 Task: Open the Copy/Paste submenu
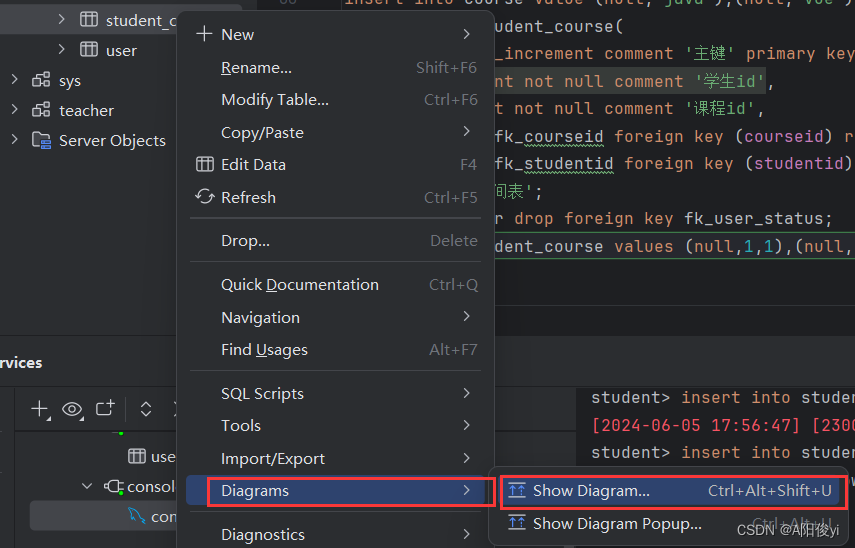coord(466,131)
